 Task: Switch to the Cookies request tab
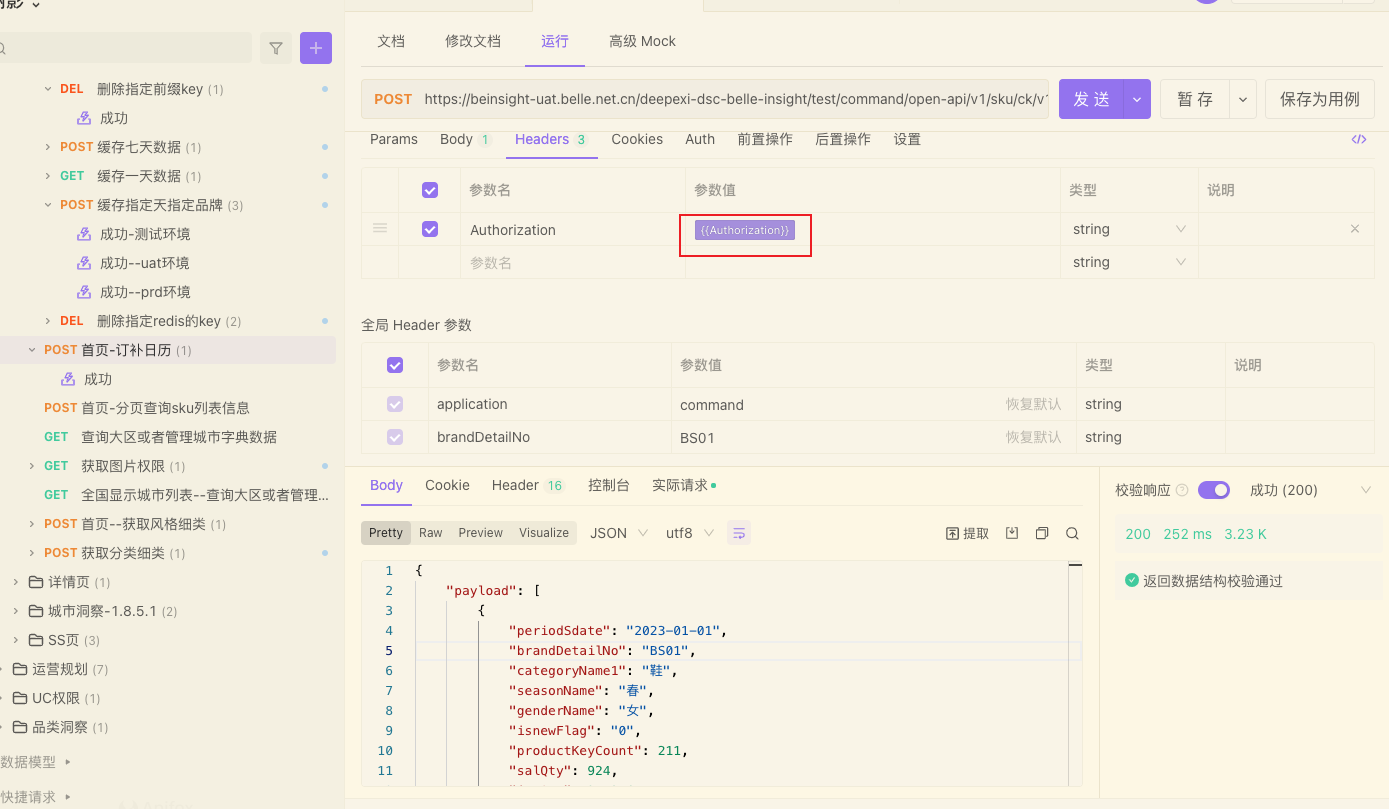(637, 139)
